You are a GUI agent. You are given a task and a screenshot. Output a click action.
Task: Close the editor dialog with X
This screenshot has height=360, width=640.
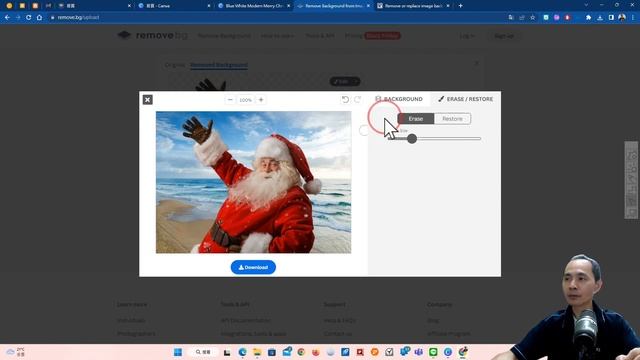(148, 100)
